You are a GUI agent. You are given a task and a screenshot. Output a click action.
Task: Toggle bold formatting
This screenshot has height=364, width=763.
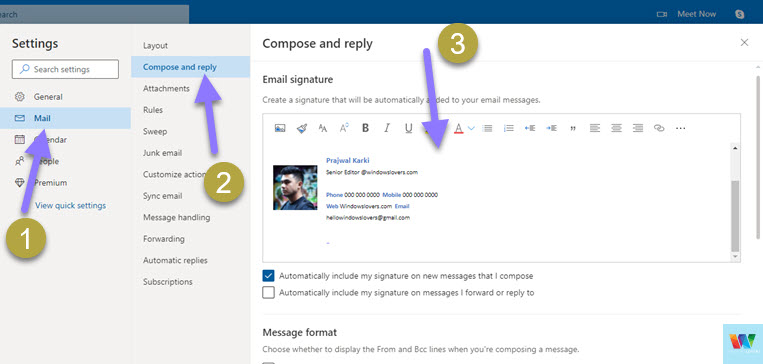tap(365, 128)
